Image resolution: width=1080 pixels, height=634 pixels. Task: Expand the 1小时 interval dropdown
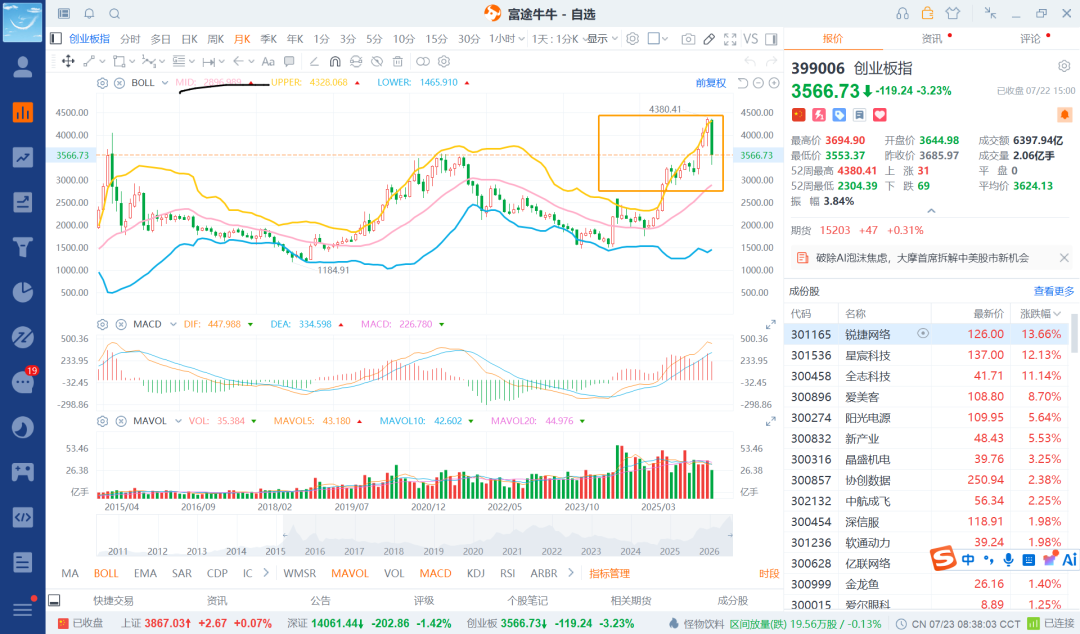click(x=507, y=39)
